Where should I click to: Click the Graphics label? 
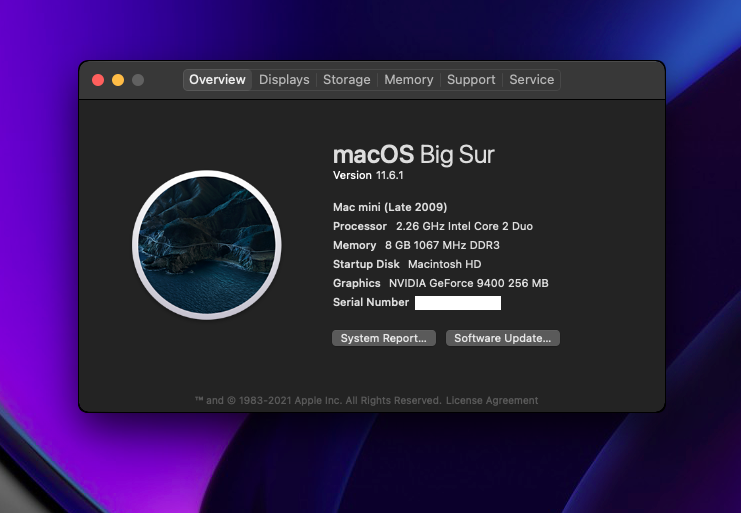356,283
